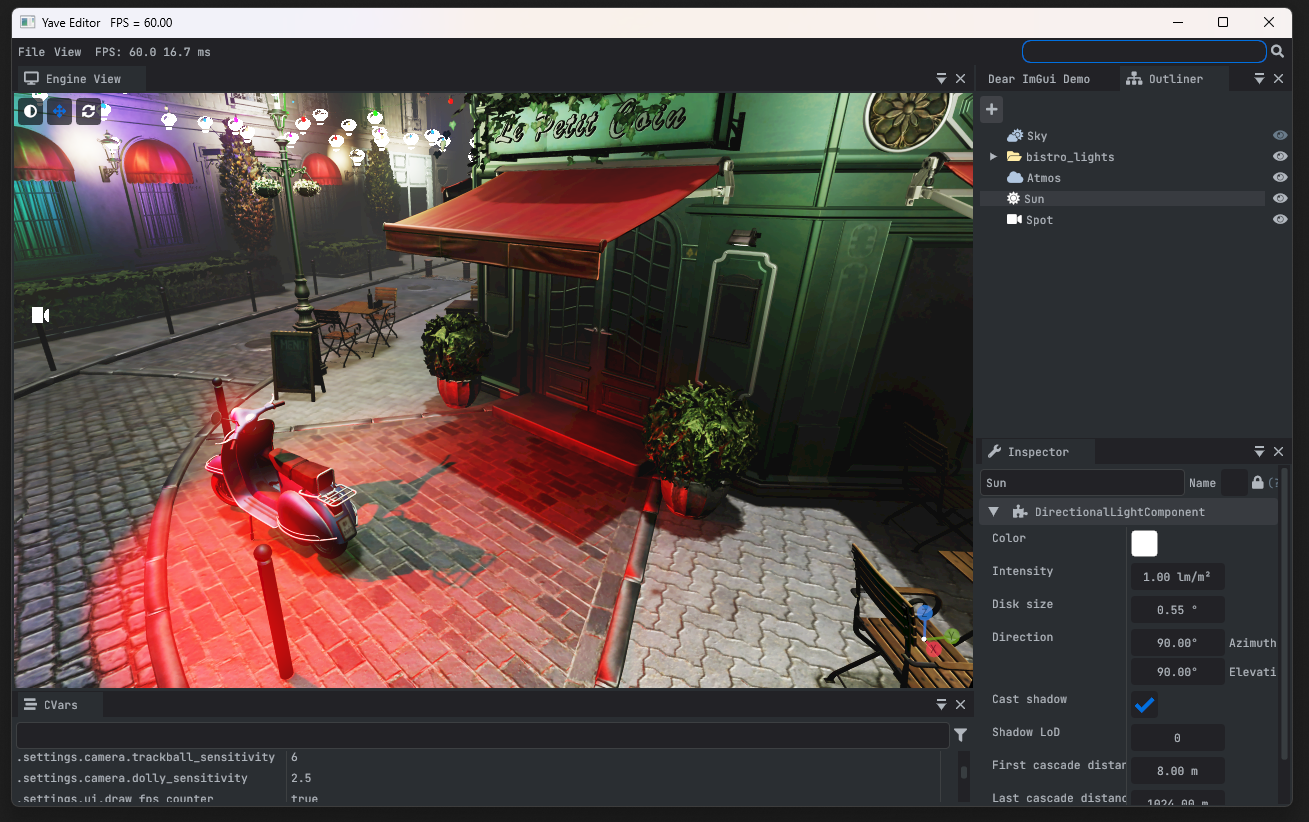Click the camera icon in the viewport

[40, 315]
